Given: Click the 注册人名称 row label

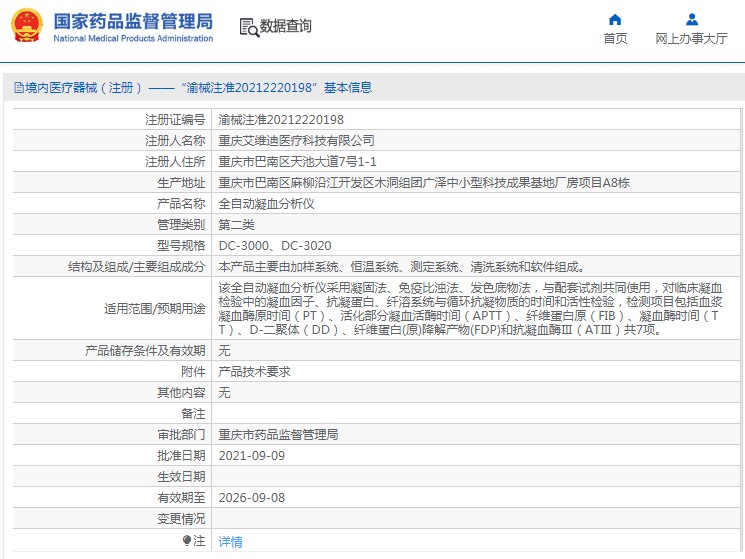Looking at the screenshot, I should 175,141.
